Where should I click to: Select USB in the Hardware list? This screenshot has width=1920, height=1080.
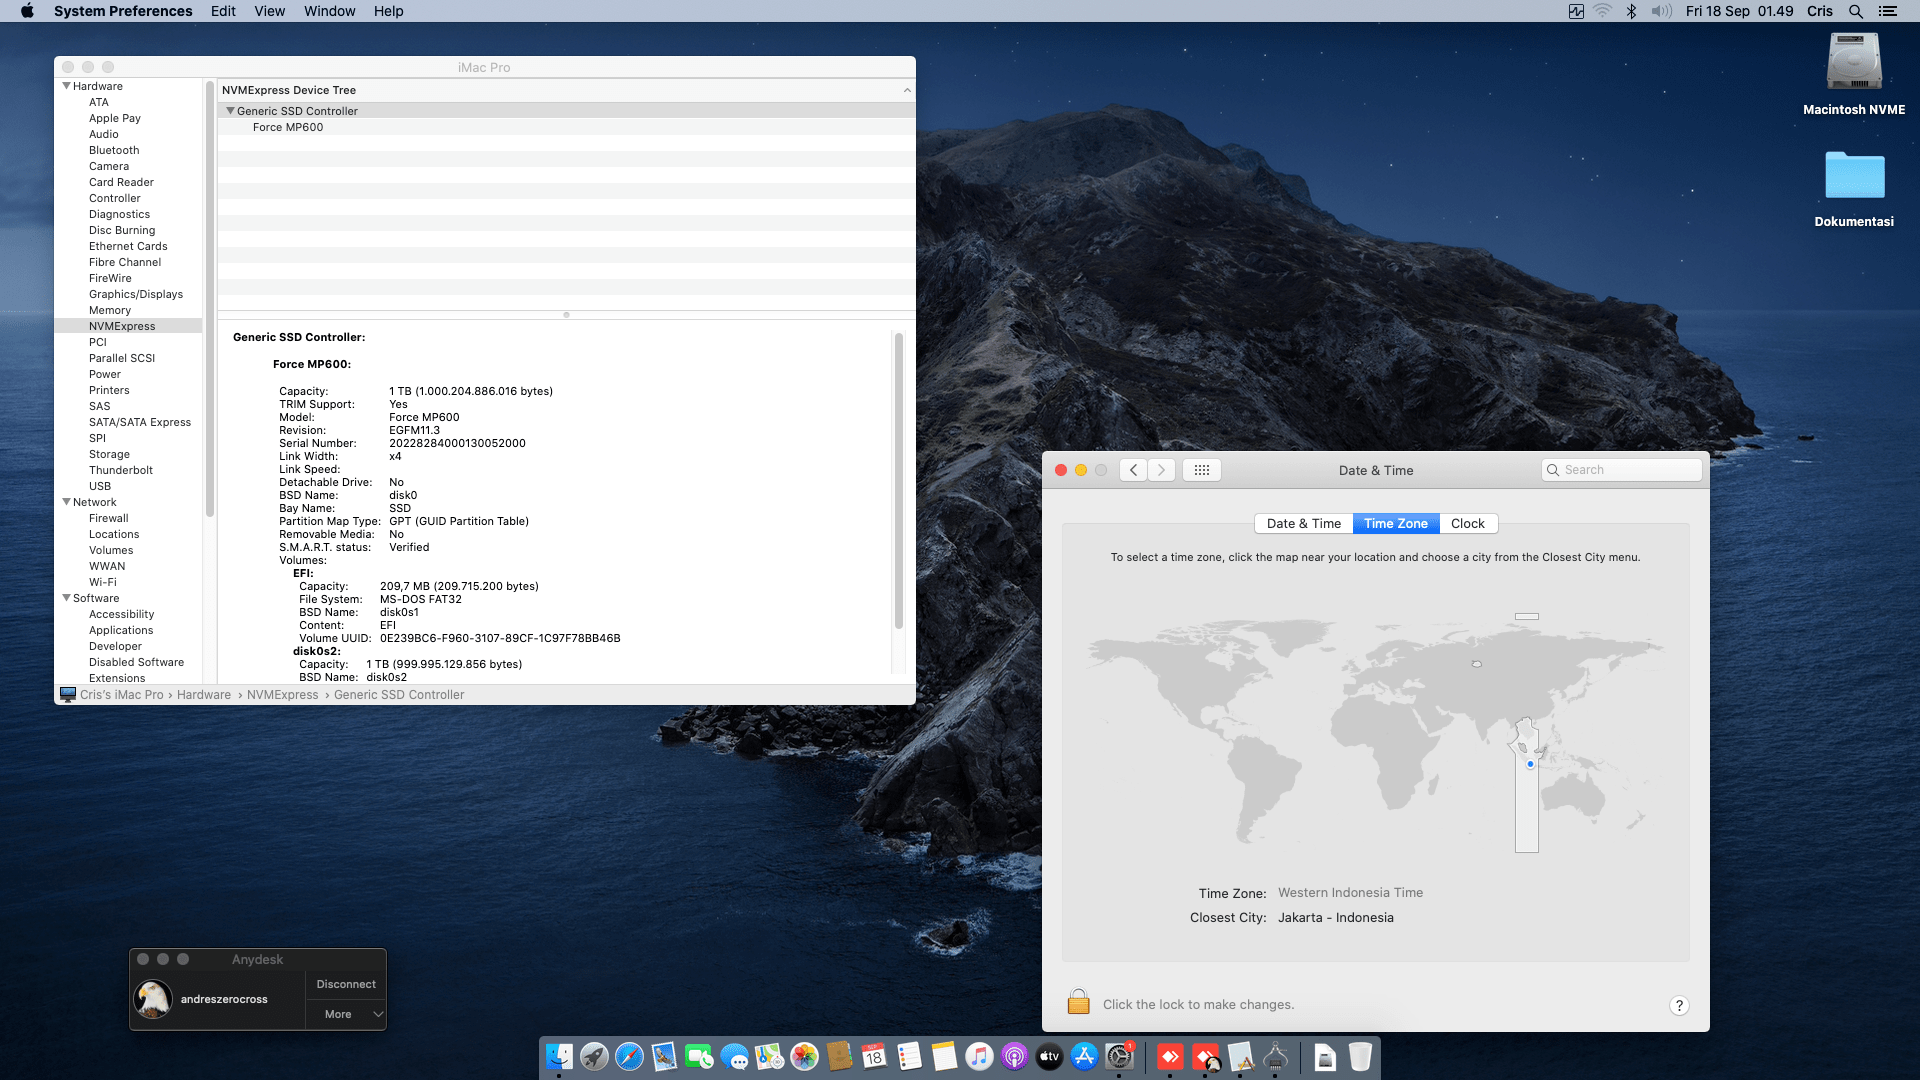(100, 486)
